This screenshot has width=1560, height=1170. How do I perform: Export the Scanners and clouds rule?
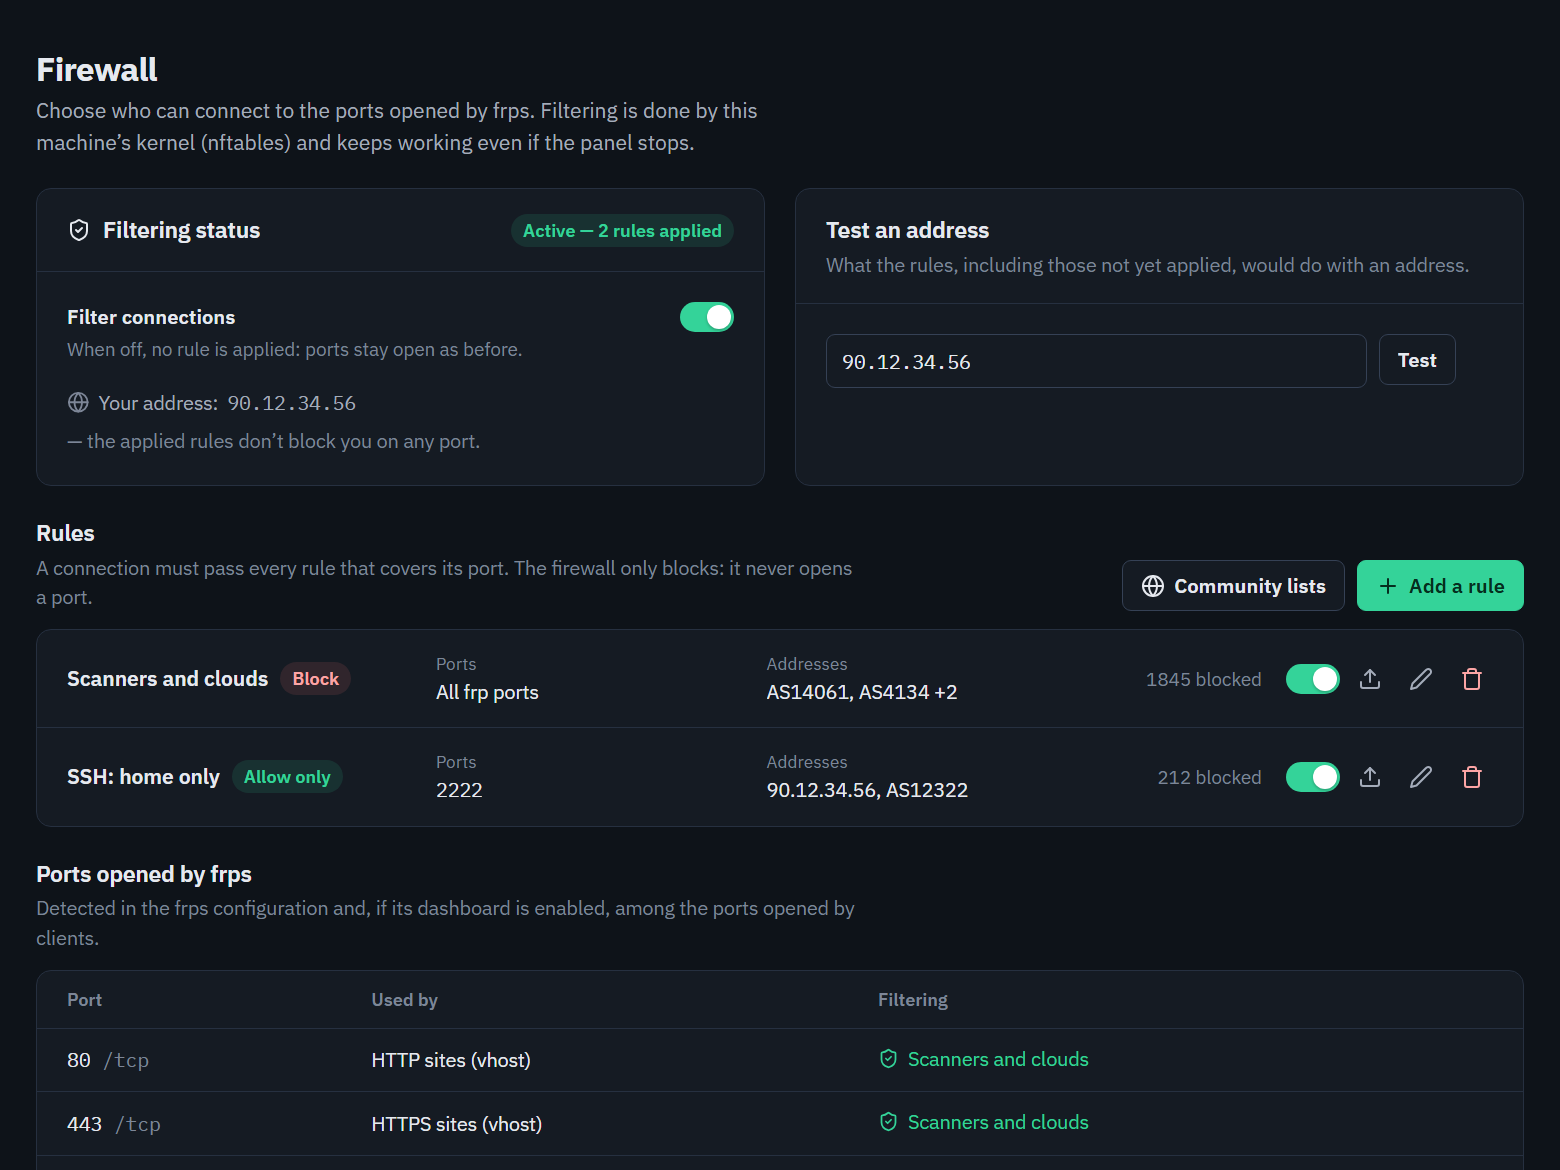1370,679
